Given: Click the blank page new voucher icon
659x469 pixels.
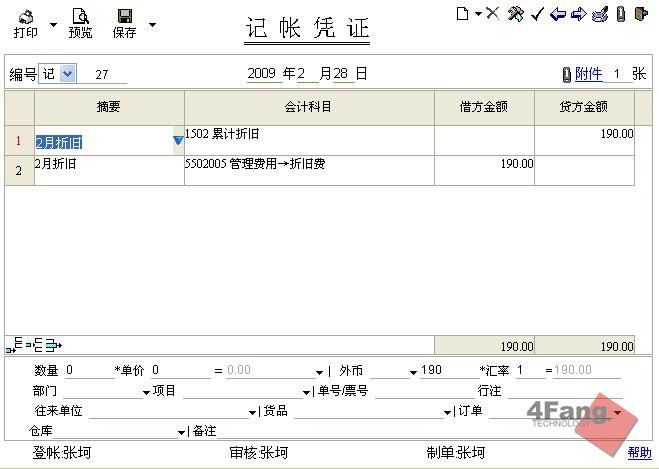Looking at the screenshot, I should point(462,13).
